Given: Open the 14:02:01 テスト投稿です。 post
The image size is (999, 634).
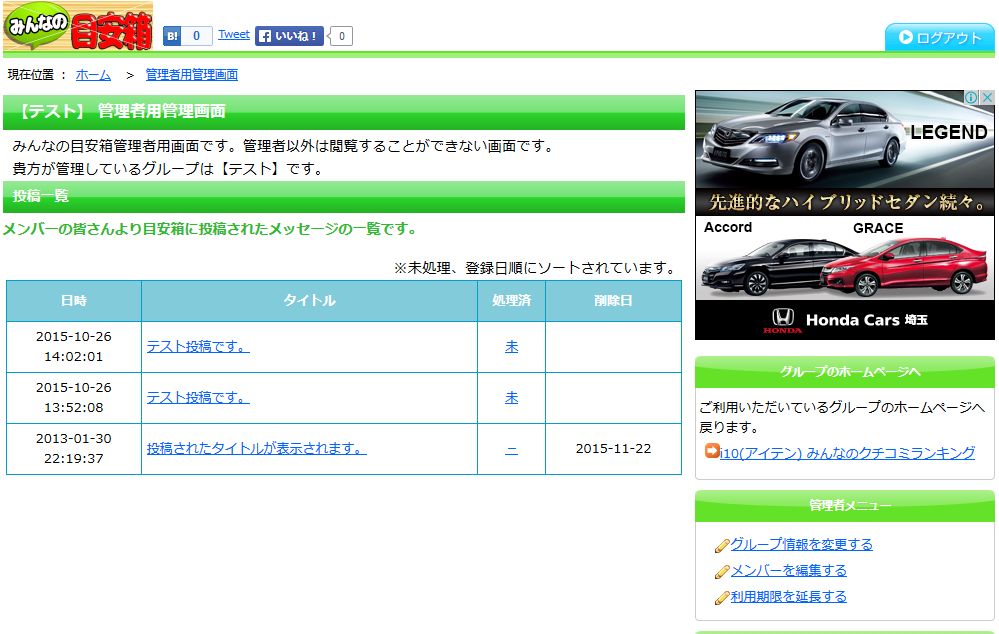Looking at the screenshot, I should point(198,347).
